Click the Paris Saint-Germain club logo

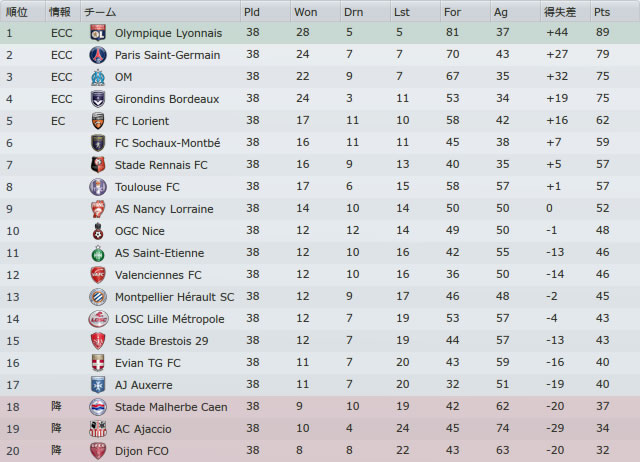[98, 55]
